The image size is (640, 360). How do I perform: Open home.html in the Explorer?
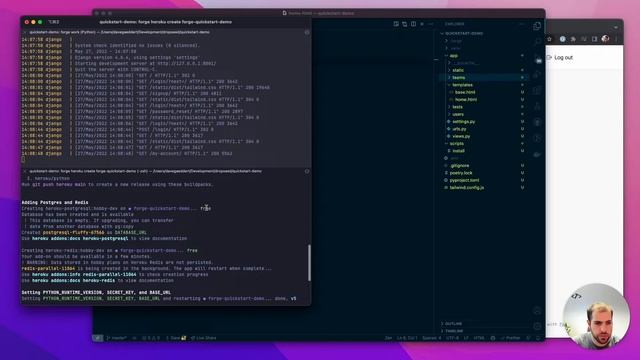[466, 100]
